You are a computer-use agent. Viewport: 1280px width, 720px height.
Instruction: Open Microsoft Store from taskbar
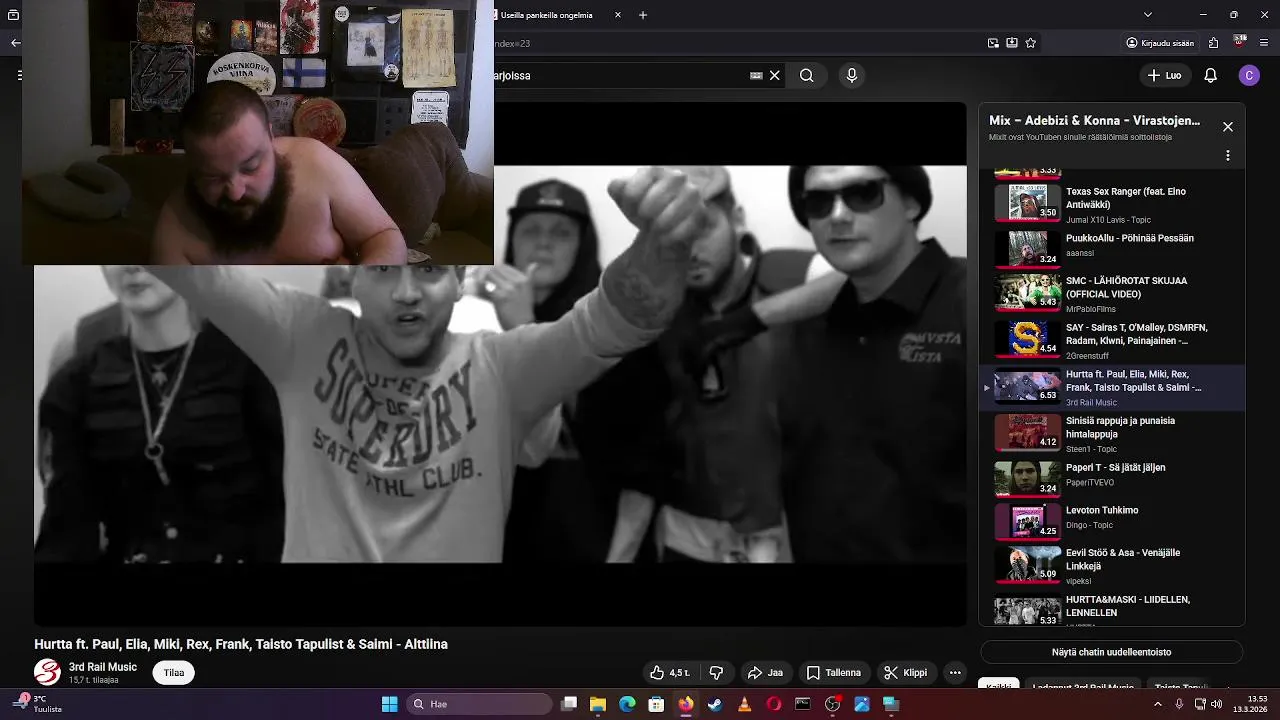[656, 704]
